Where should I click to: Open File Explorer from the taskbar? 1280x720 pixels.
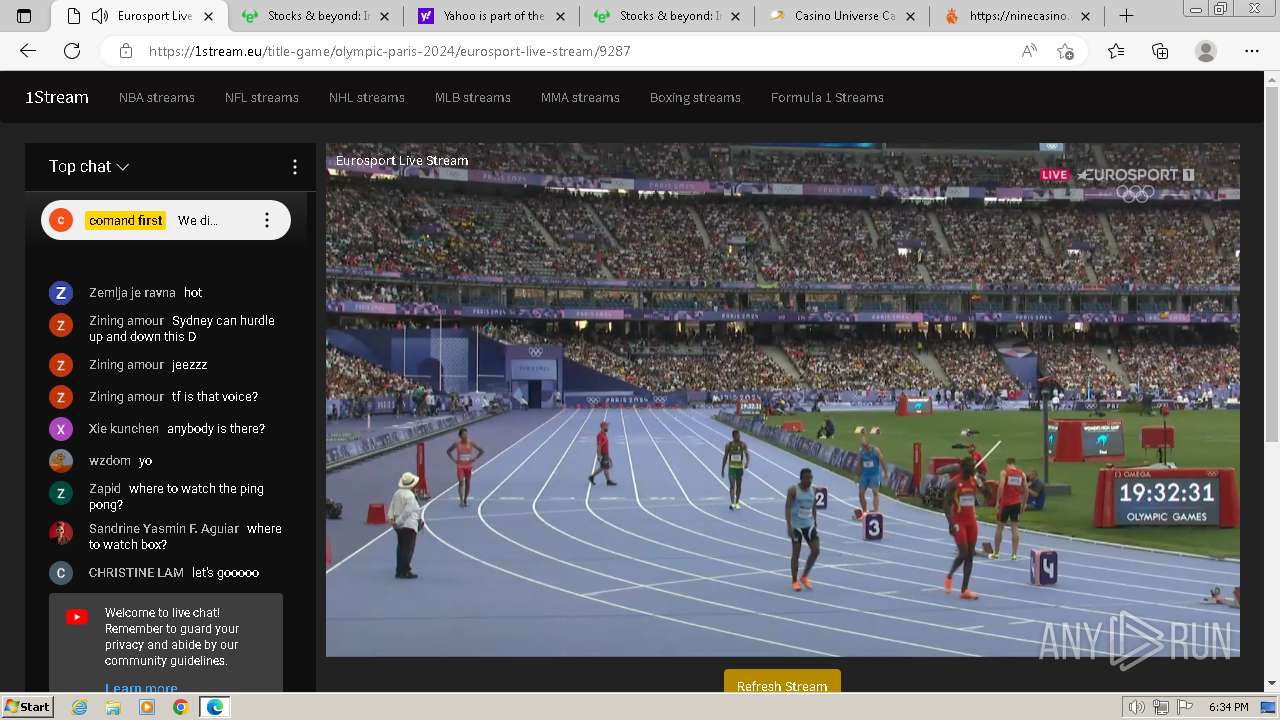point(113,707)
